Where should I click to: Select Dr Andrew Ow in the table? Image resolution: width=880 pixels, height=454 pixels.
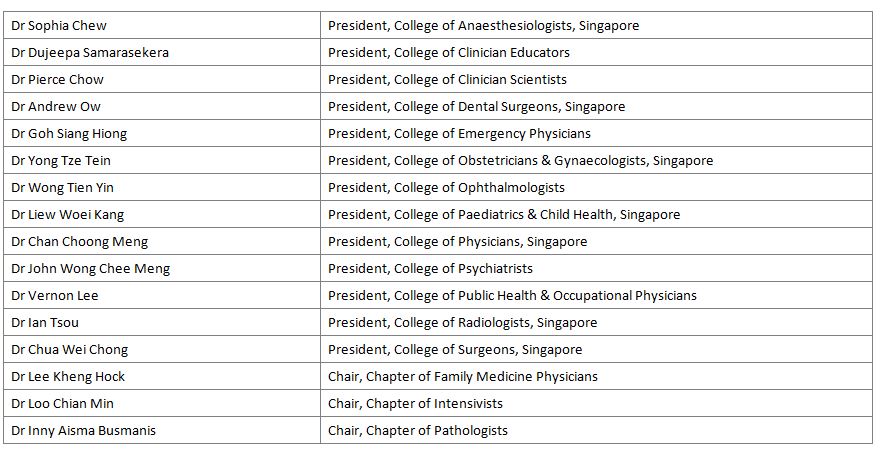tap(56, 106)
